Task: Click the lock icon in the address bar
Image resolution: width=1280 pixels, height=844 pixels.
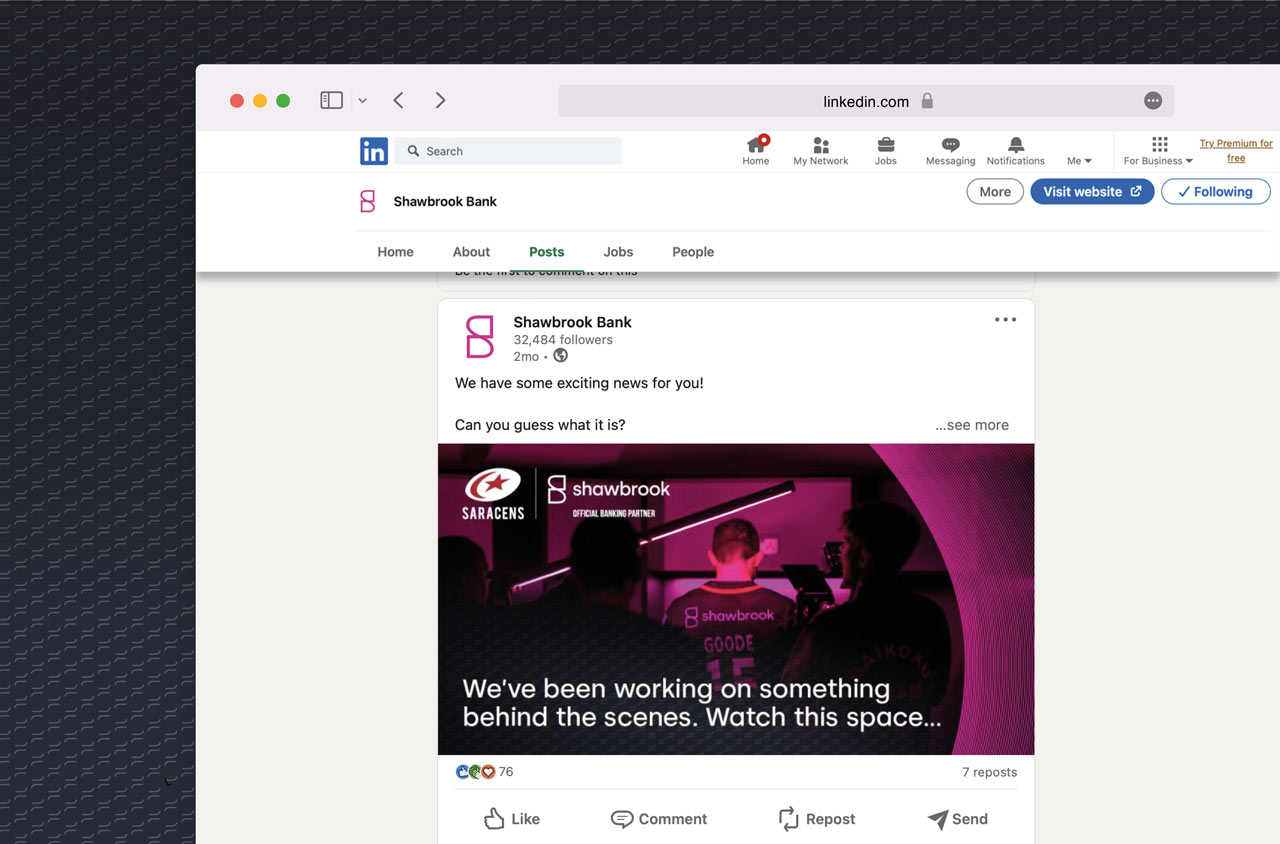Action: click(x=927, y=101)
